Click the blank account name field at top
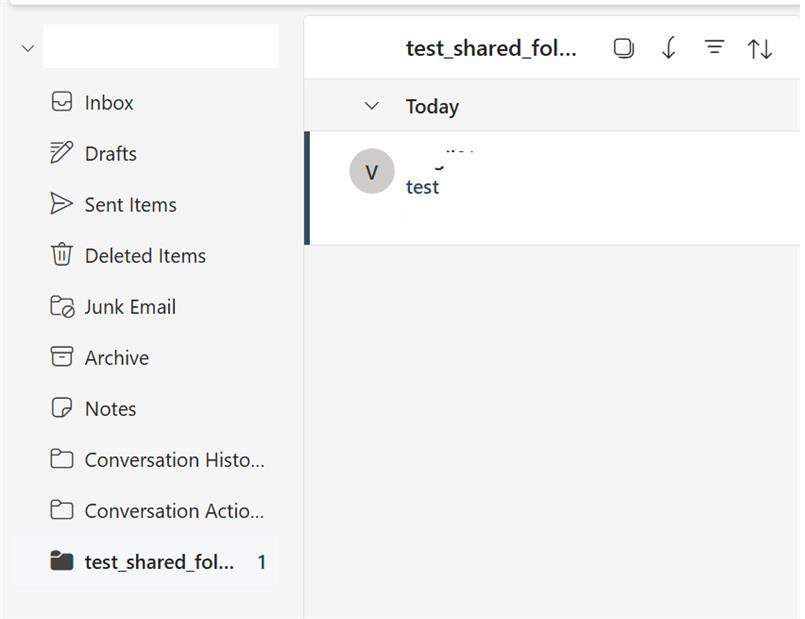The image size is (805, 619). [160, 47]
